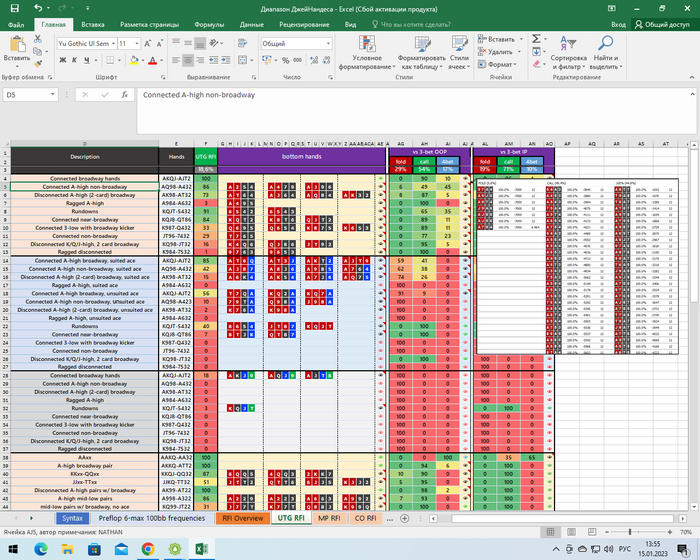Image resolution: width=700 pixels, height=560 pixels.
Task: Click the Clear eraser icon
Action: coord(537,64)
